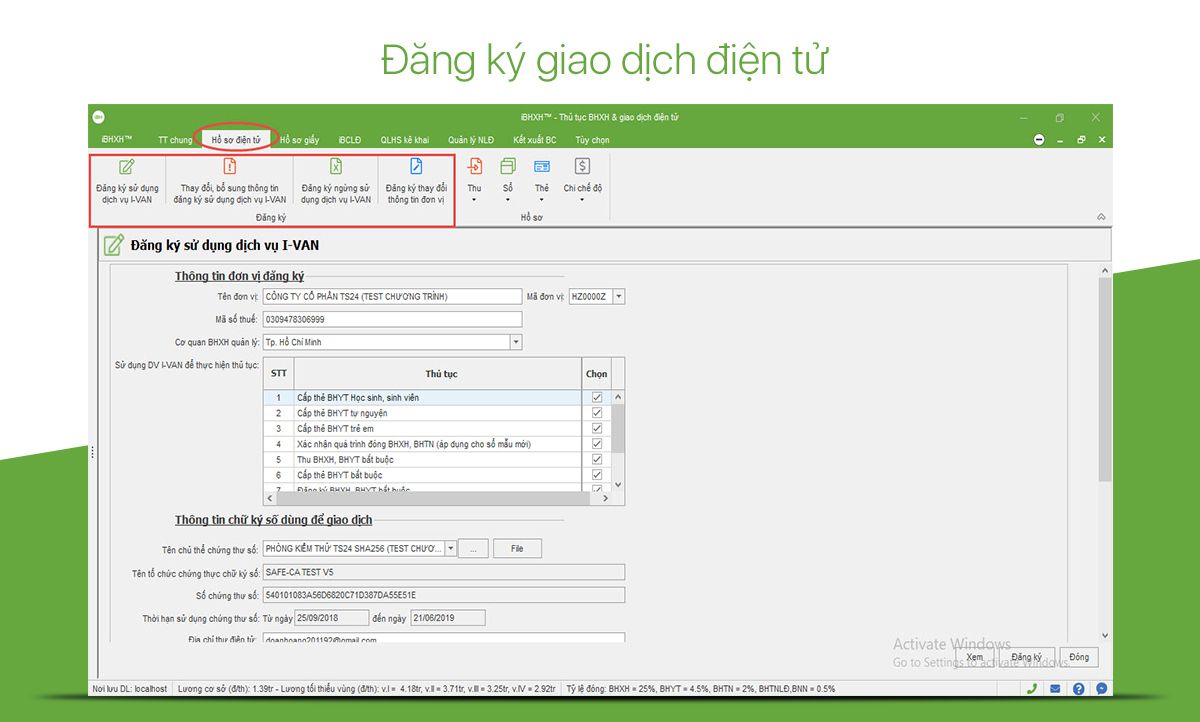Select the Đăng ký thay đổi thông tin đơn vị icon
1200x722 pixels.
(415, 181)
